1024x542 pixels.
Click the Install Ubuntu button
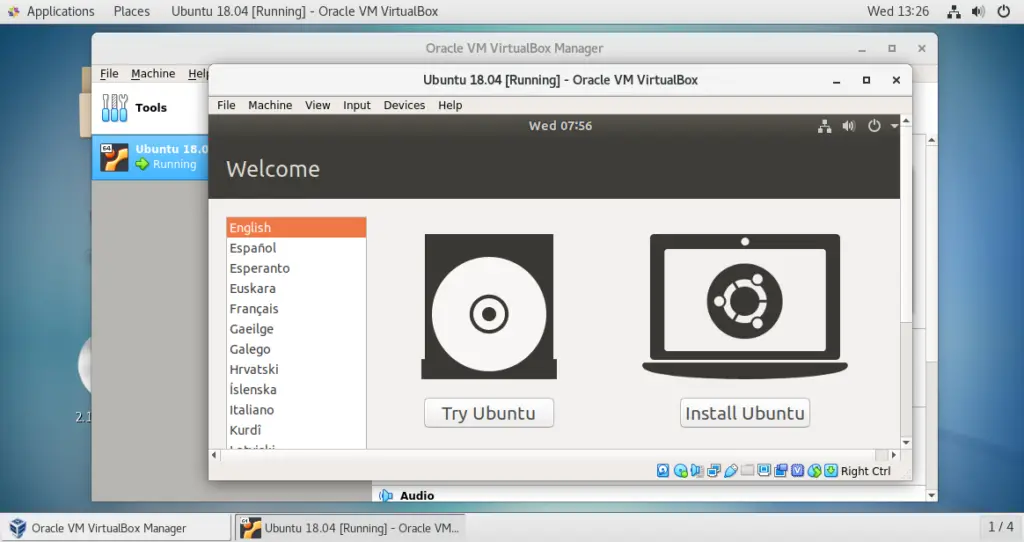[x=744, y=413]
